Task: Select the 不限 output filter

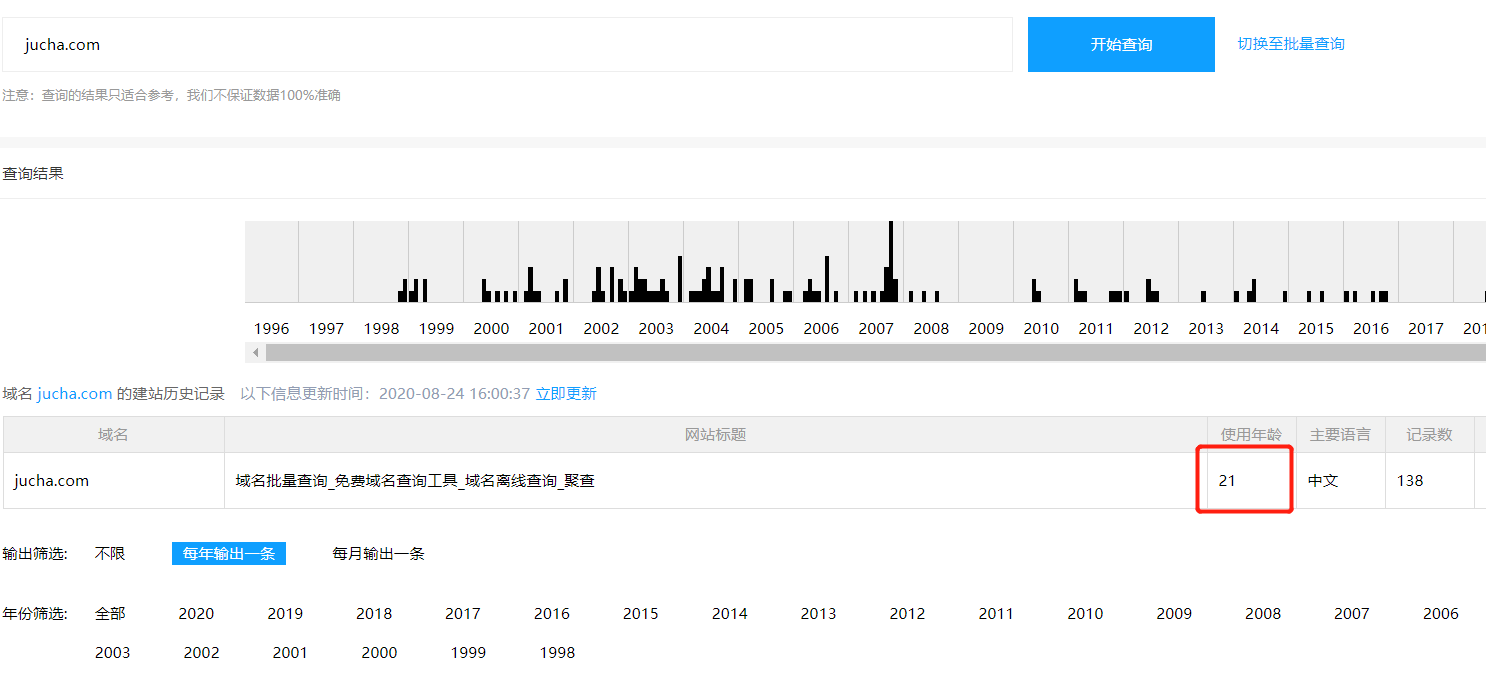Action: point(110,554)
